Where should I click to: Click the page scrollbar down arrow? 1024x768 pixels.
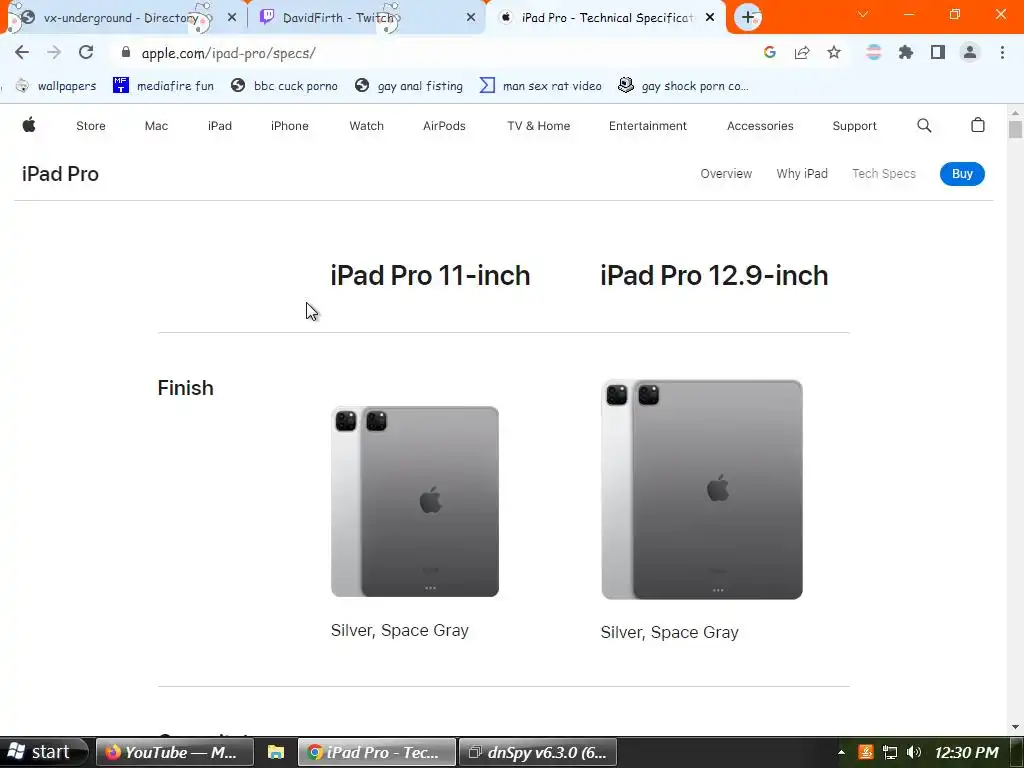tap(1015, 727)
